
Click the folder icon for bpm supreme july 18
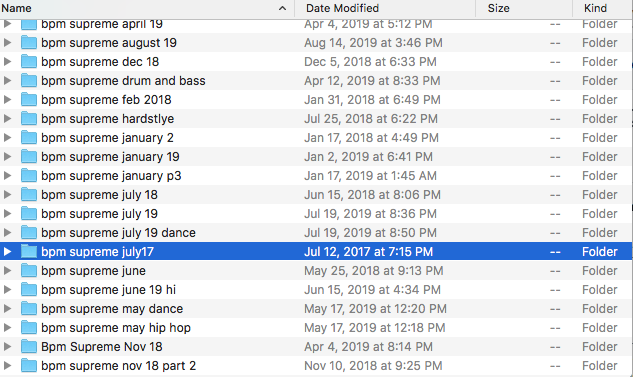[x=29, y=195]
